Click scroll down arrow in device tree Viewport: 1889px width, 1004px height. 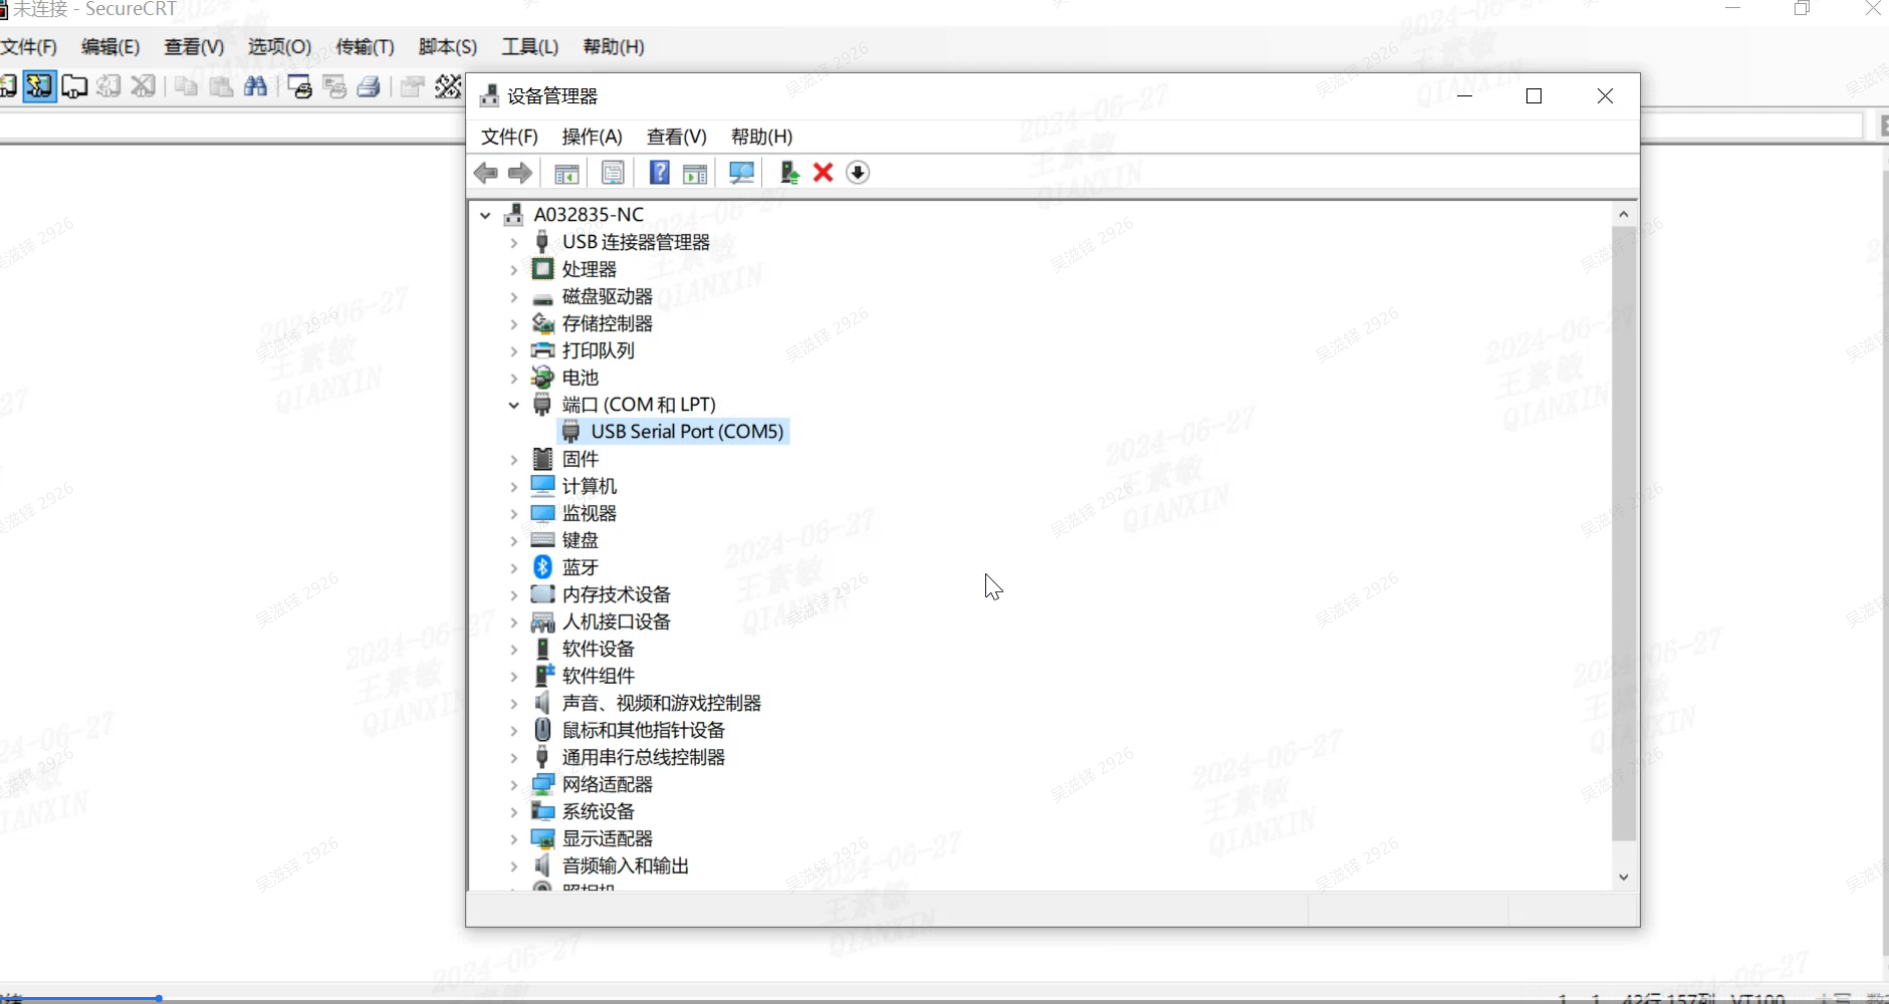click(1624, 877)
